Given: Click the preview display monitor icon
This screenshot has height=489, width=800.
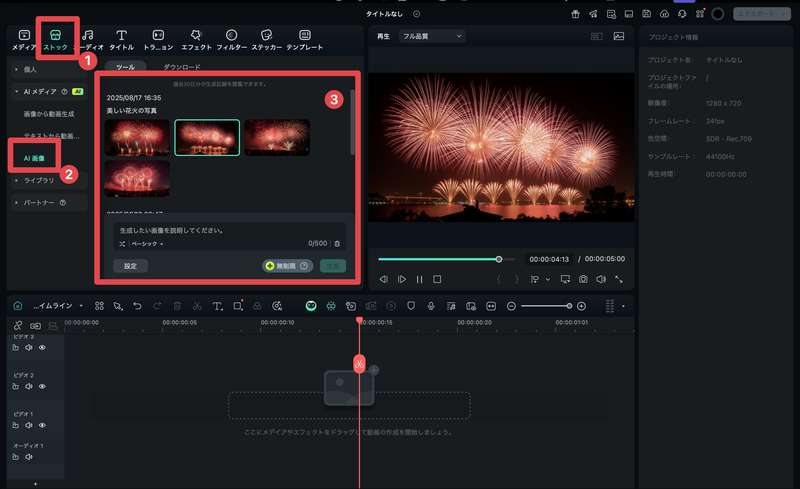Looking at the screenshot, I should tap(565, 279).
